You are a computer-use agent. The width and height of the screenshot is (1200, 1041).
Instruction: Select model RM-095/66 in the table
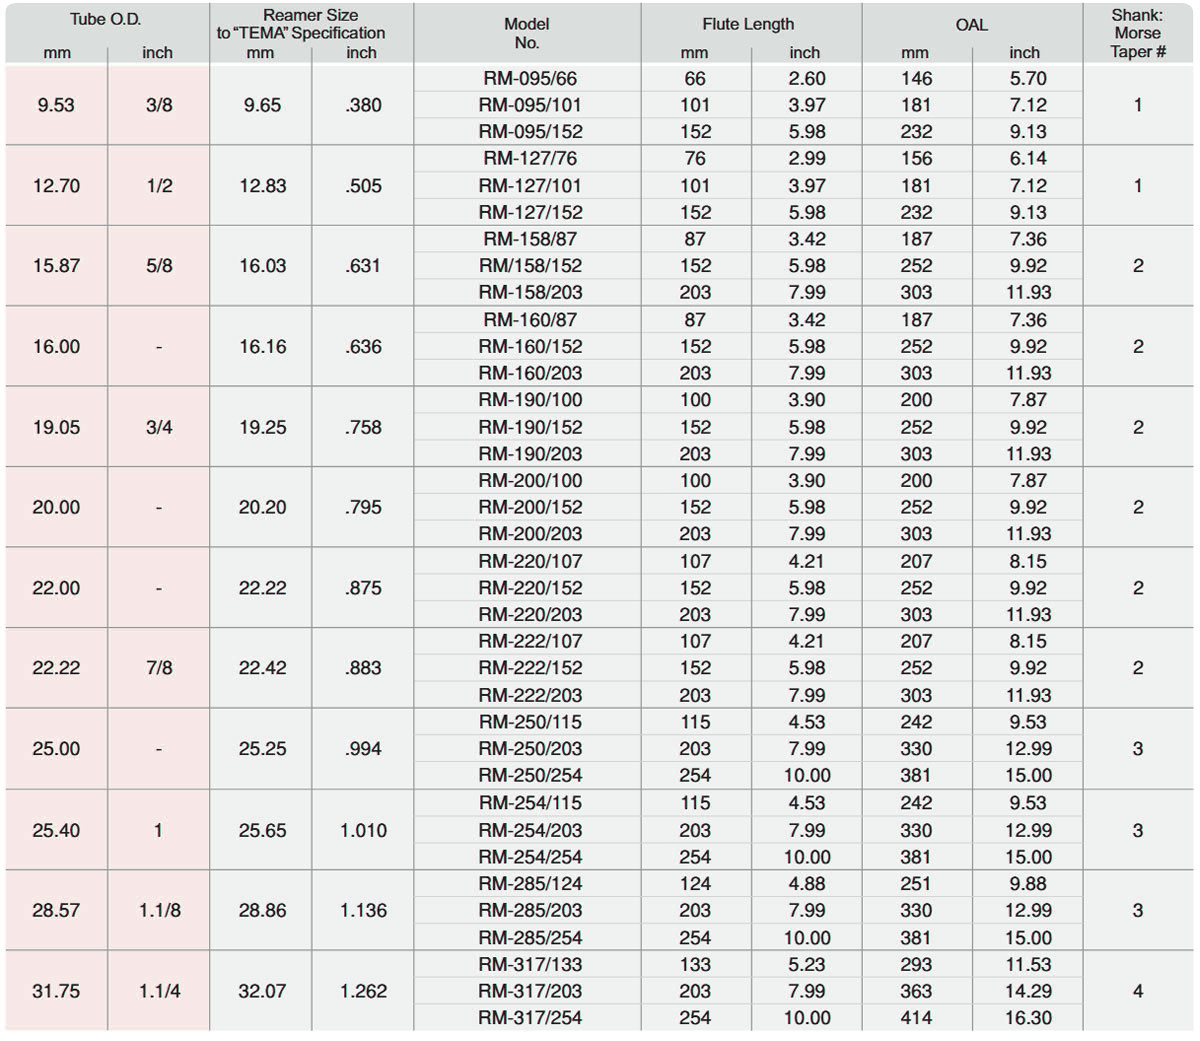click(529, 78)
